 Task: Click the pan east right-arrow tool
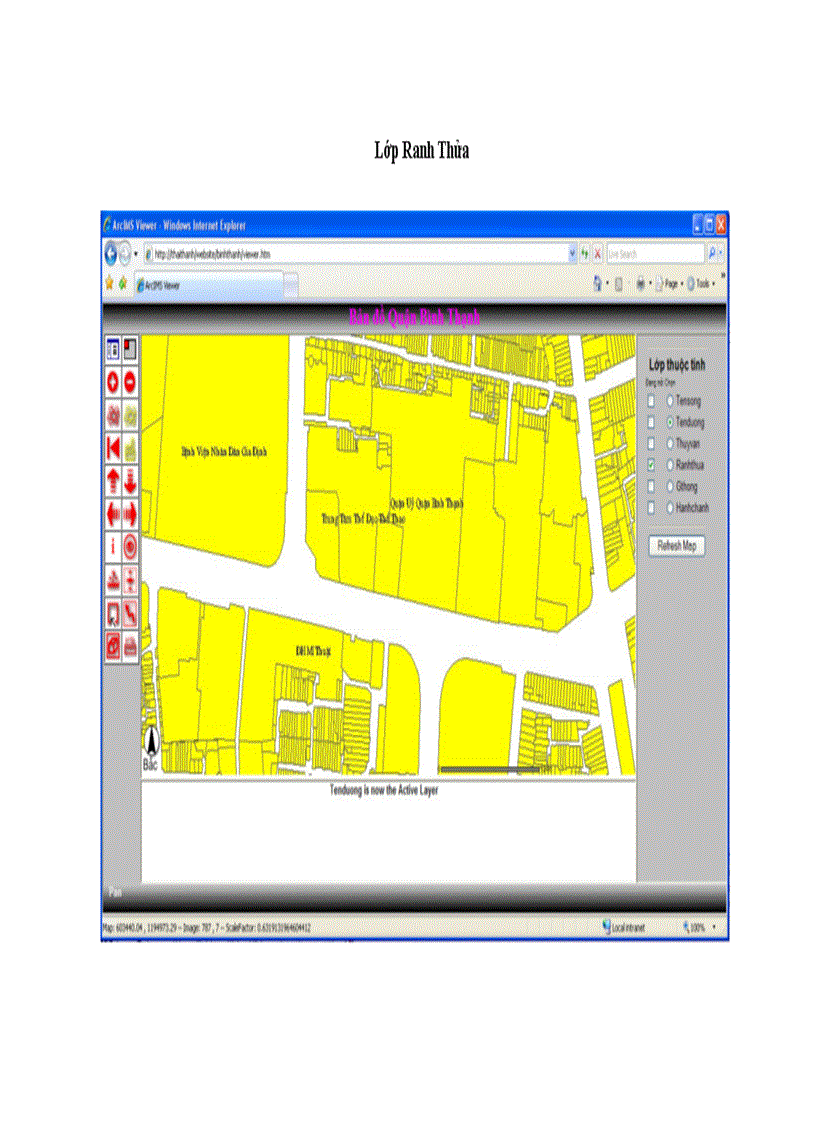131,513
